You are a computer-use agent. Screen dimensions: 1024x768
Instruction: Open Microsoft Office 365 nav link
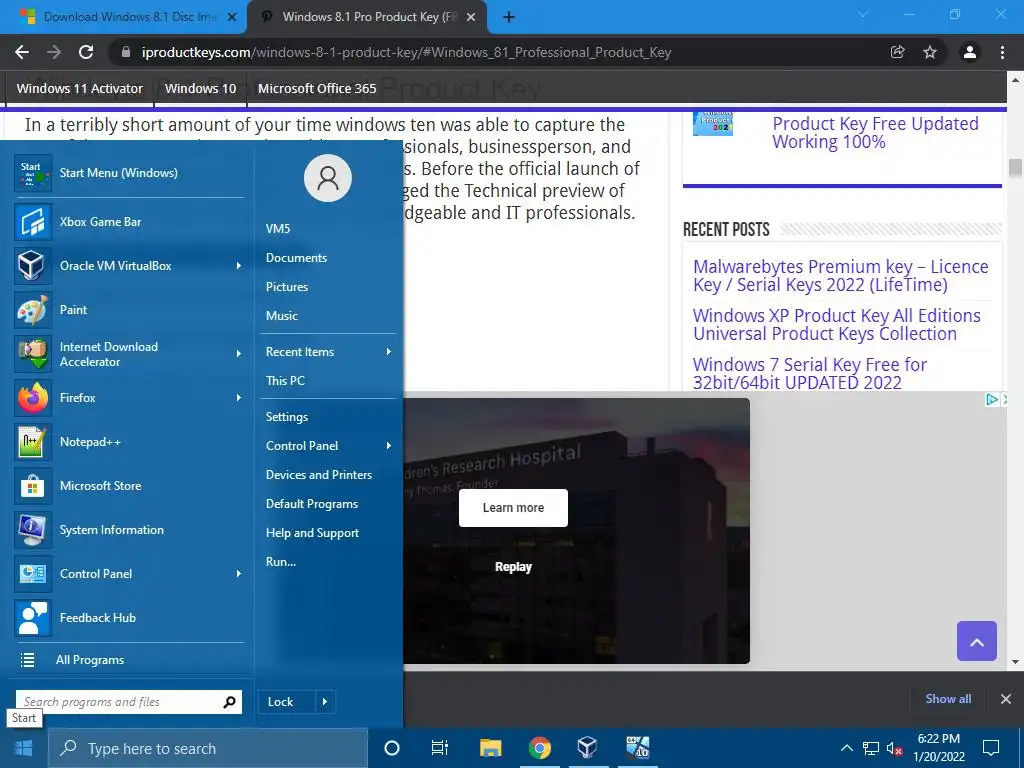tap(317, 89)
